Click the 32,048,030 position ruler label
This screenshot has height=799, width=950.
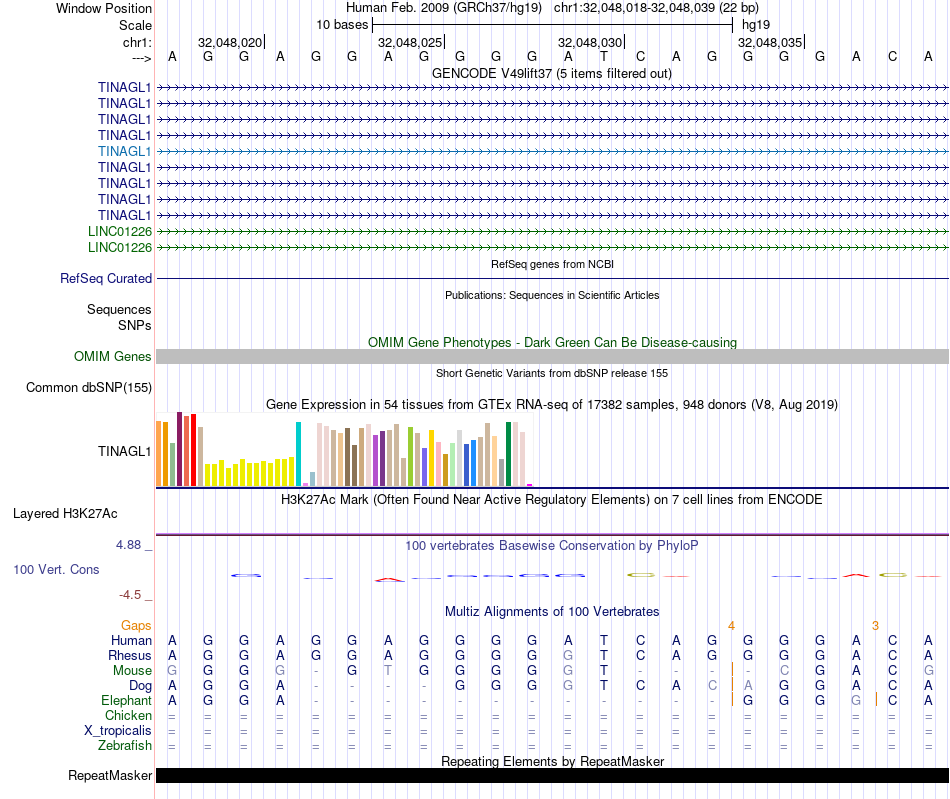tap(590, 43)
